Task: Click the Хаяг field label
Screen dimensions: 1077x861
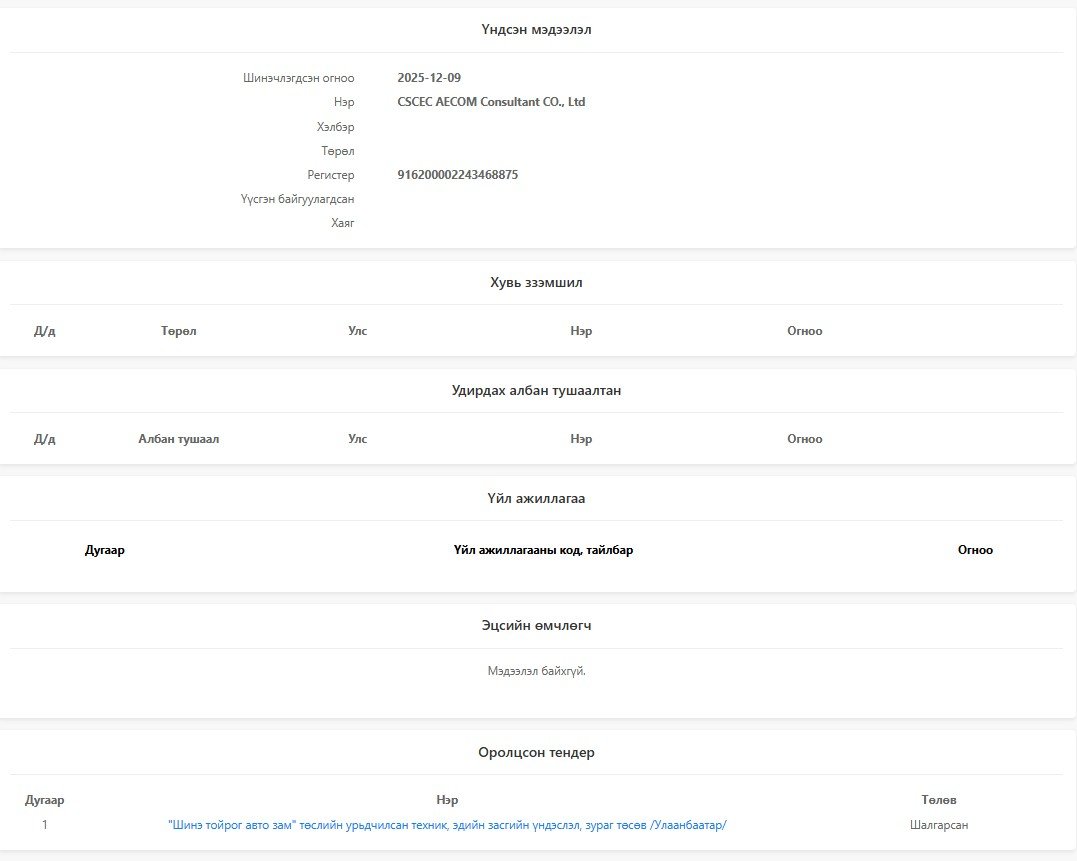Action: (342, 223)
